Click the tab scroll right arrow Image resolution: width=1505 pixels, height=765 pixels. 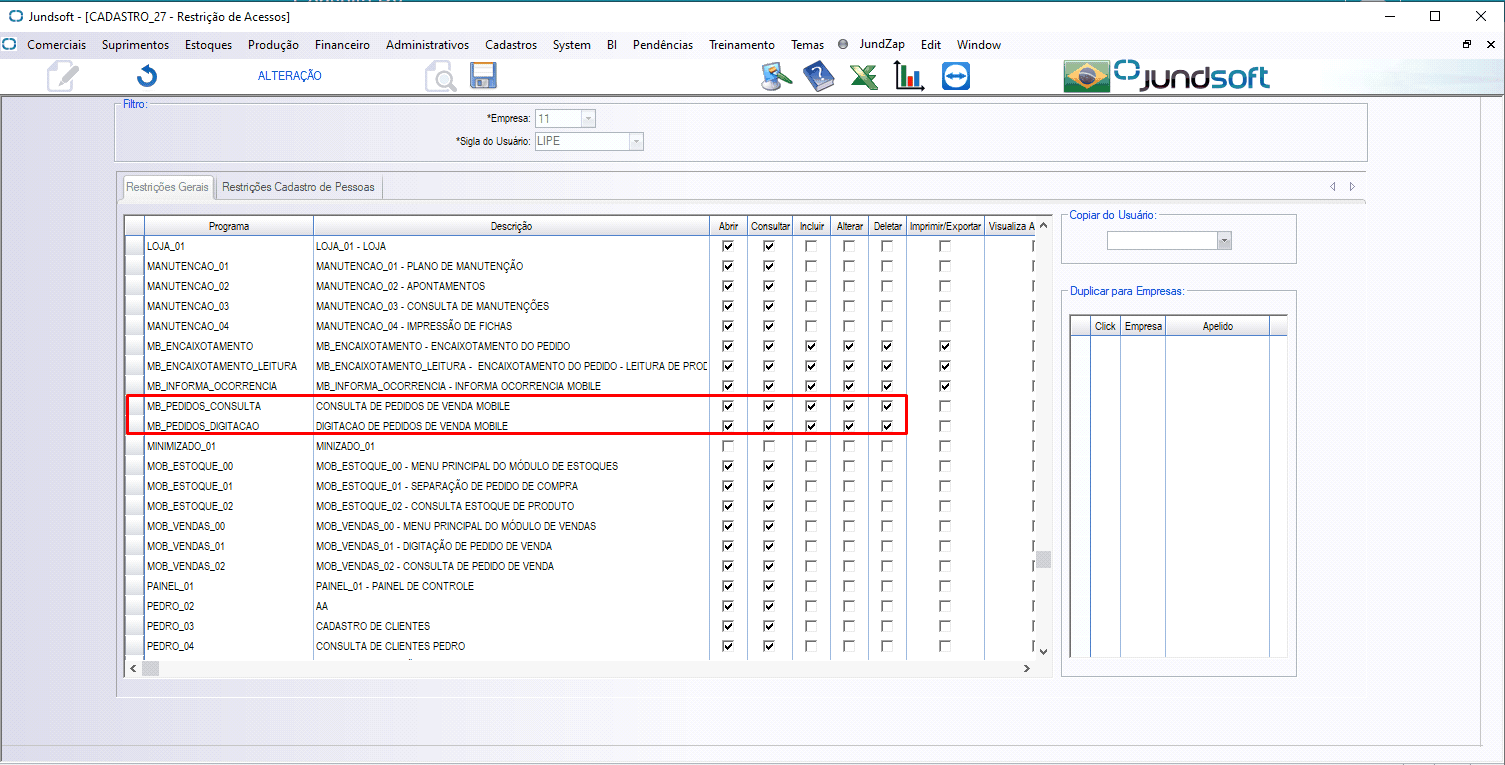pos(1352,187)
